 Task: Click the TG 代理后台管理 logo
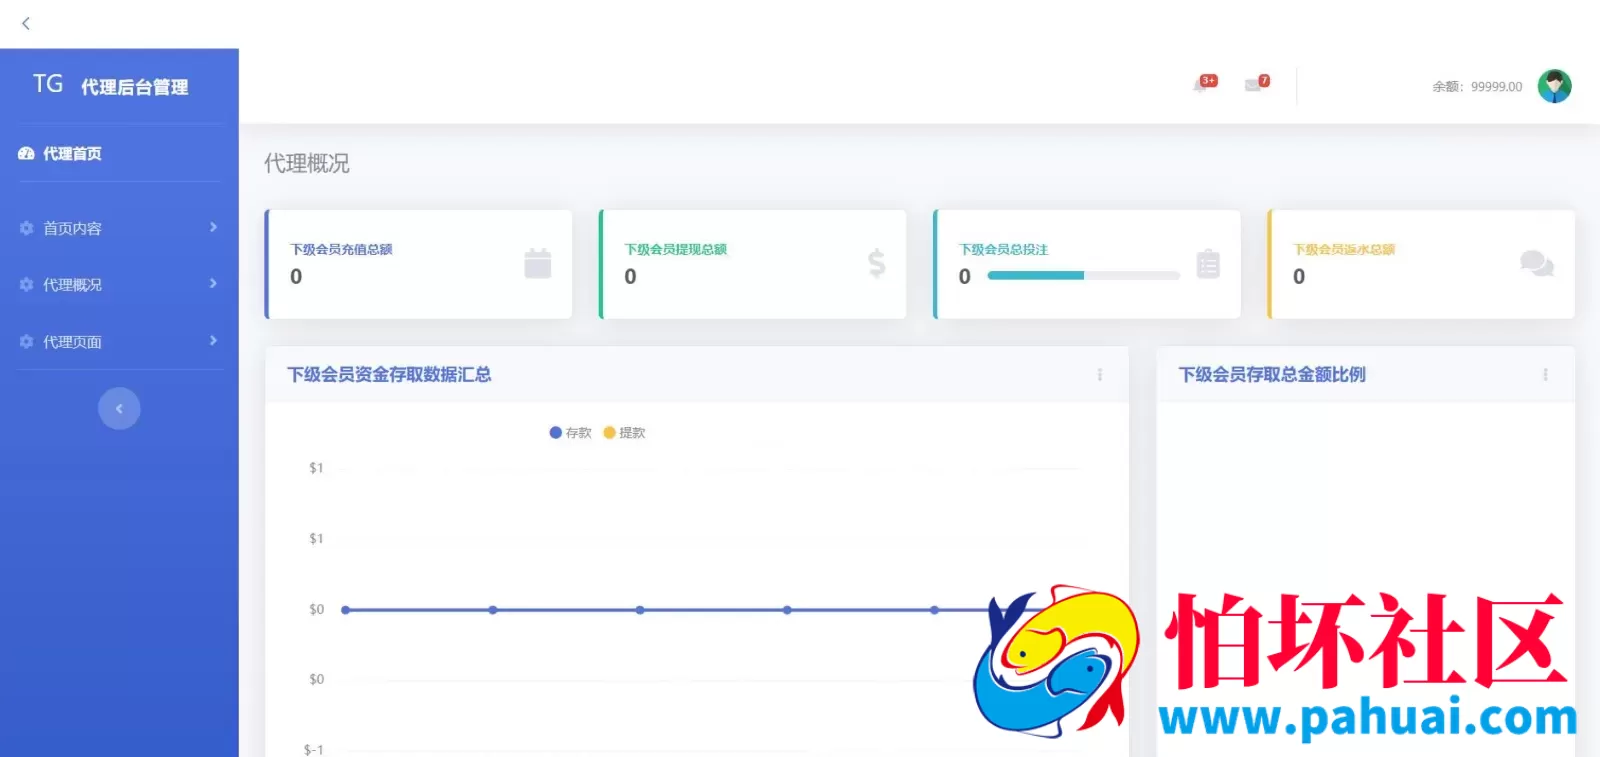110,86
